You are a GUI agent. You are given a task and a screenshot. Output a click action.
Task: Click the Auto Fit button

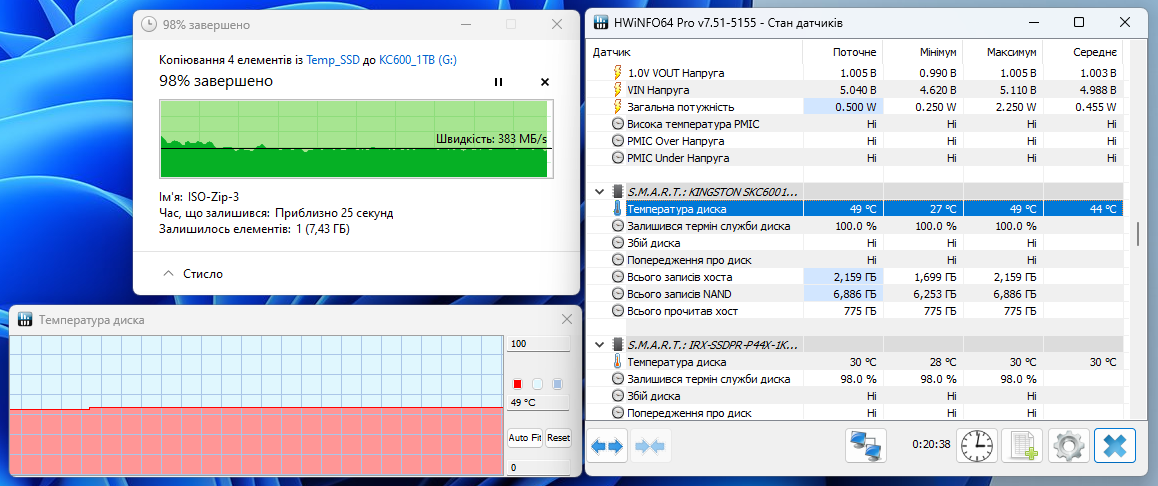point(525,438)
